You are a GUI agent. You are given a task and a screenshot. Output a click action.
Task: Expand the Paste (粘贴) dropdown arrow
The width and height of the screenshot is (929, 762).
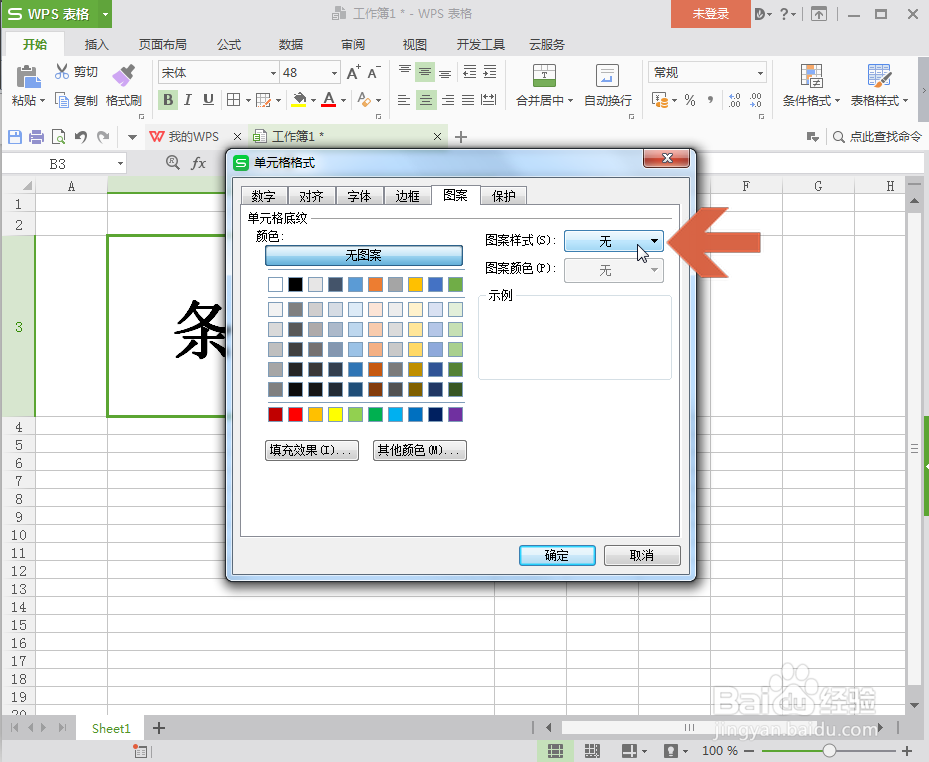click(x=43, y=101)
